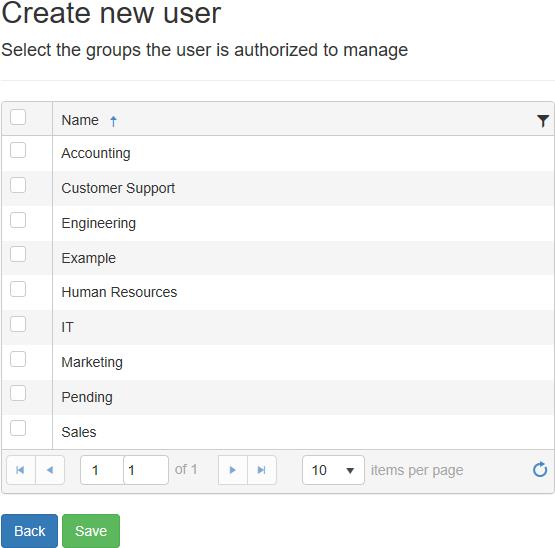
Task: Go to the previous page
Action: pos(50,470)
